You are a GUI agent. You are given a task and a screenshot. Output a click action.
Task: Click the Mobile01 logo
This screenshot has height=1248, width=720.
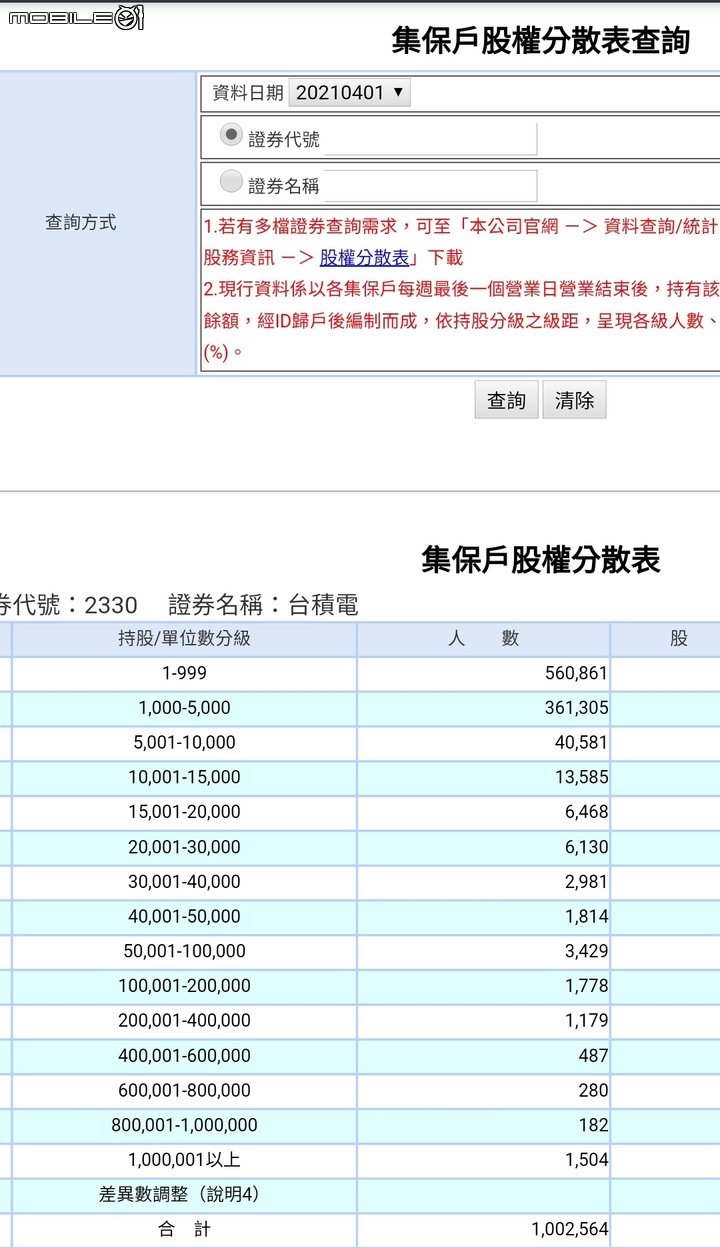click(76, 17)
